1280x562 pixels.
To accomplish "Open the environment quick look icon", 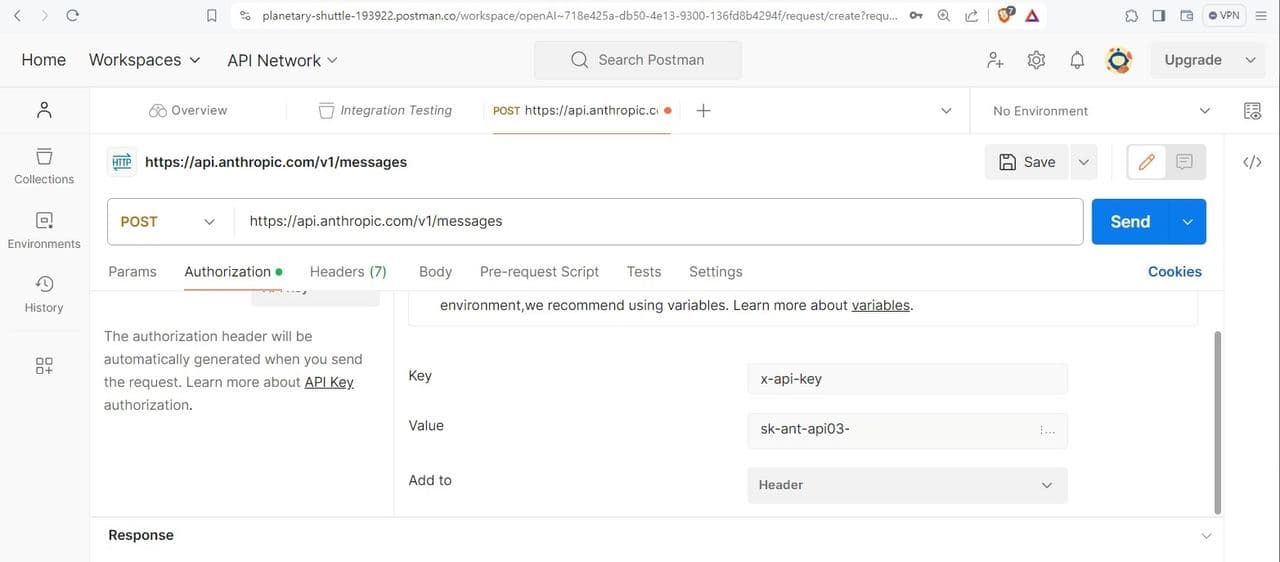I will pos(1252,111).
